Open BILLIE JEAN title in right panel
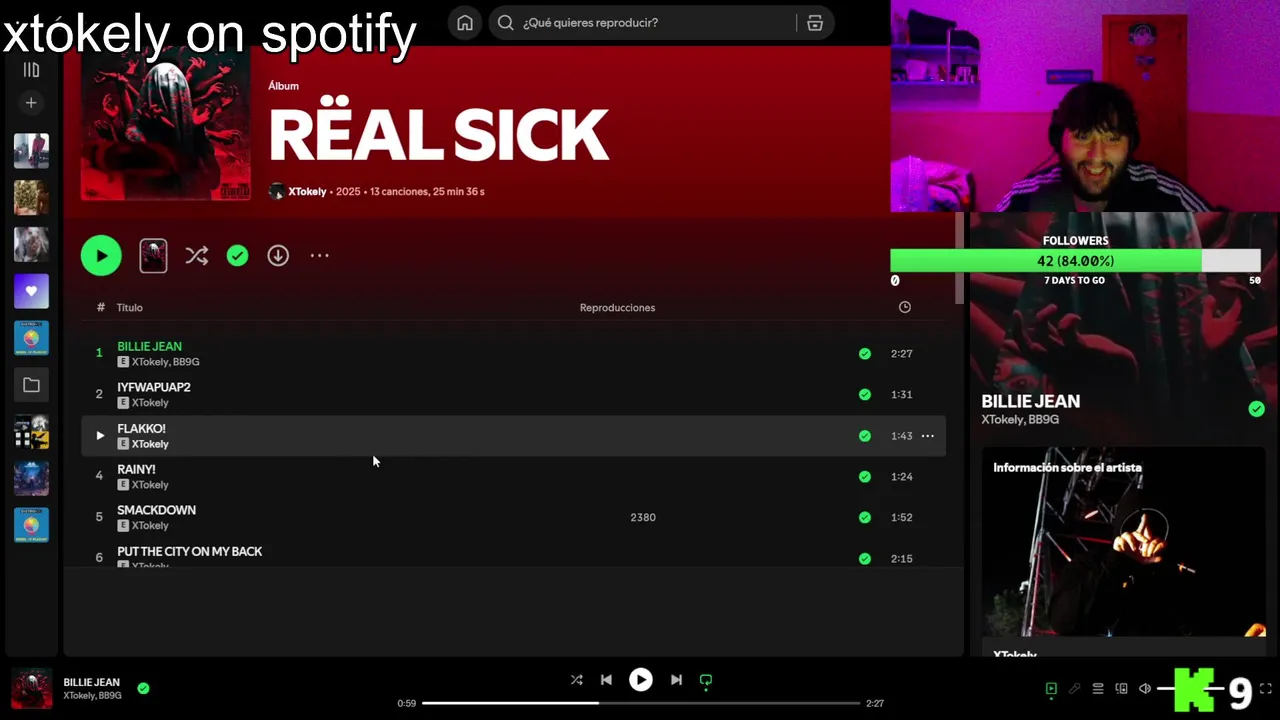This screenshot has width=1280, height=720. pos(1030,401)
